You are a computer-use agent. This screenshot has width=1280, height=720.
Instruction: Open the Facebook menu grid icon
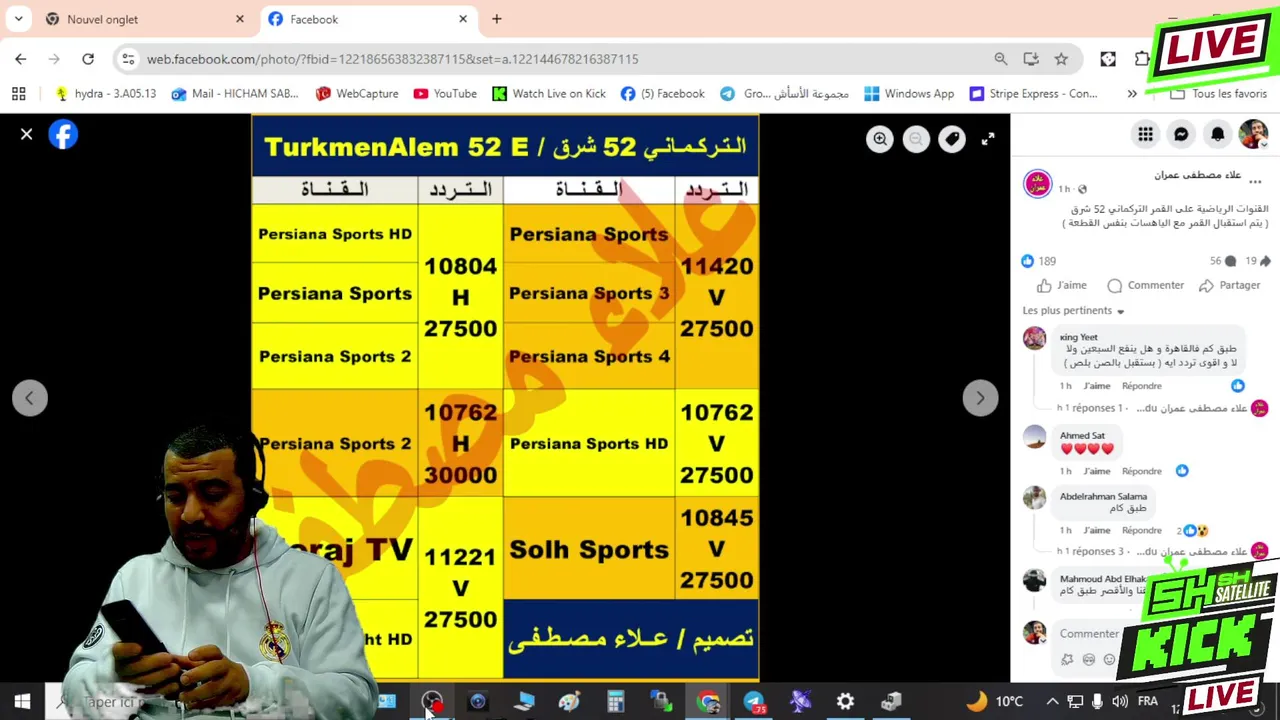coord(1146,134)
